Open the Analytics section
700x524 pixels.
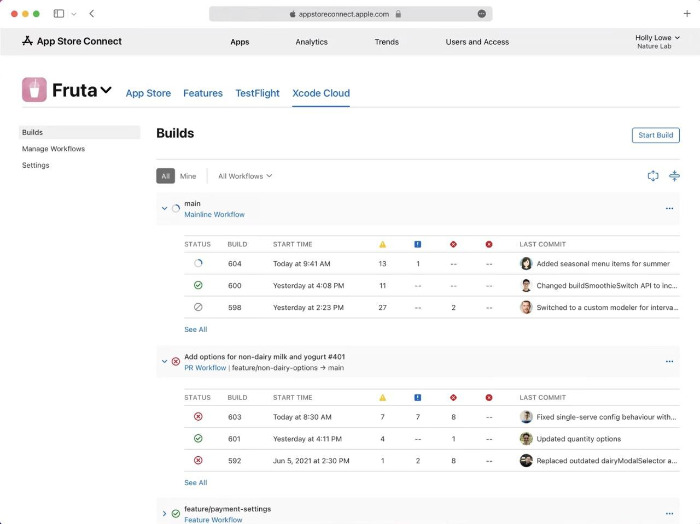tap(311, 42)
